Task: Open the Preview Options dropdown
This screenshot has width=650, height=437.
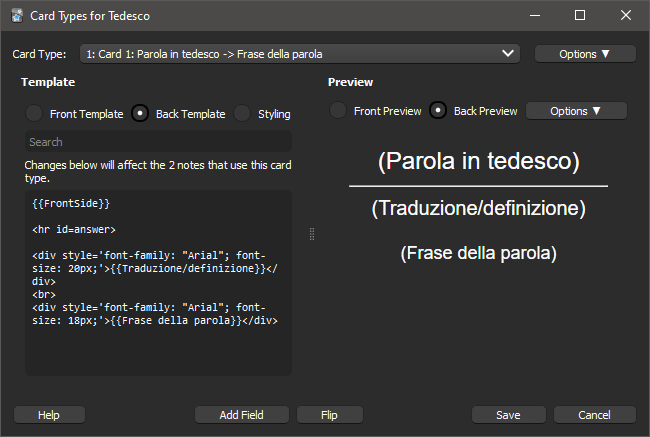Action: point(576,111)
